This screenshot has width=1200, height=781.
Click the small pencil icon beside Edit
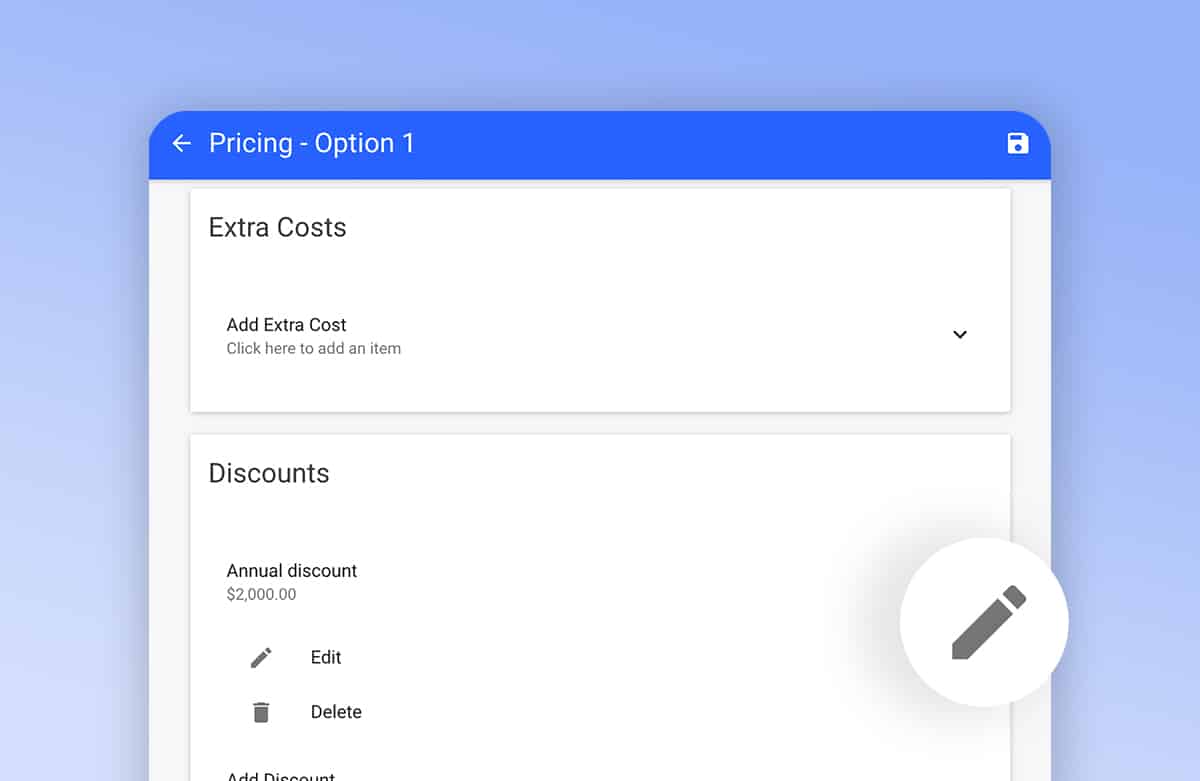point(261,657)
